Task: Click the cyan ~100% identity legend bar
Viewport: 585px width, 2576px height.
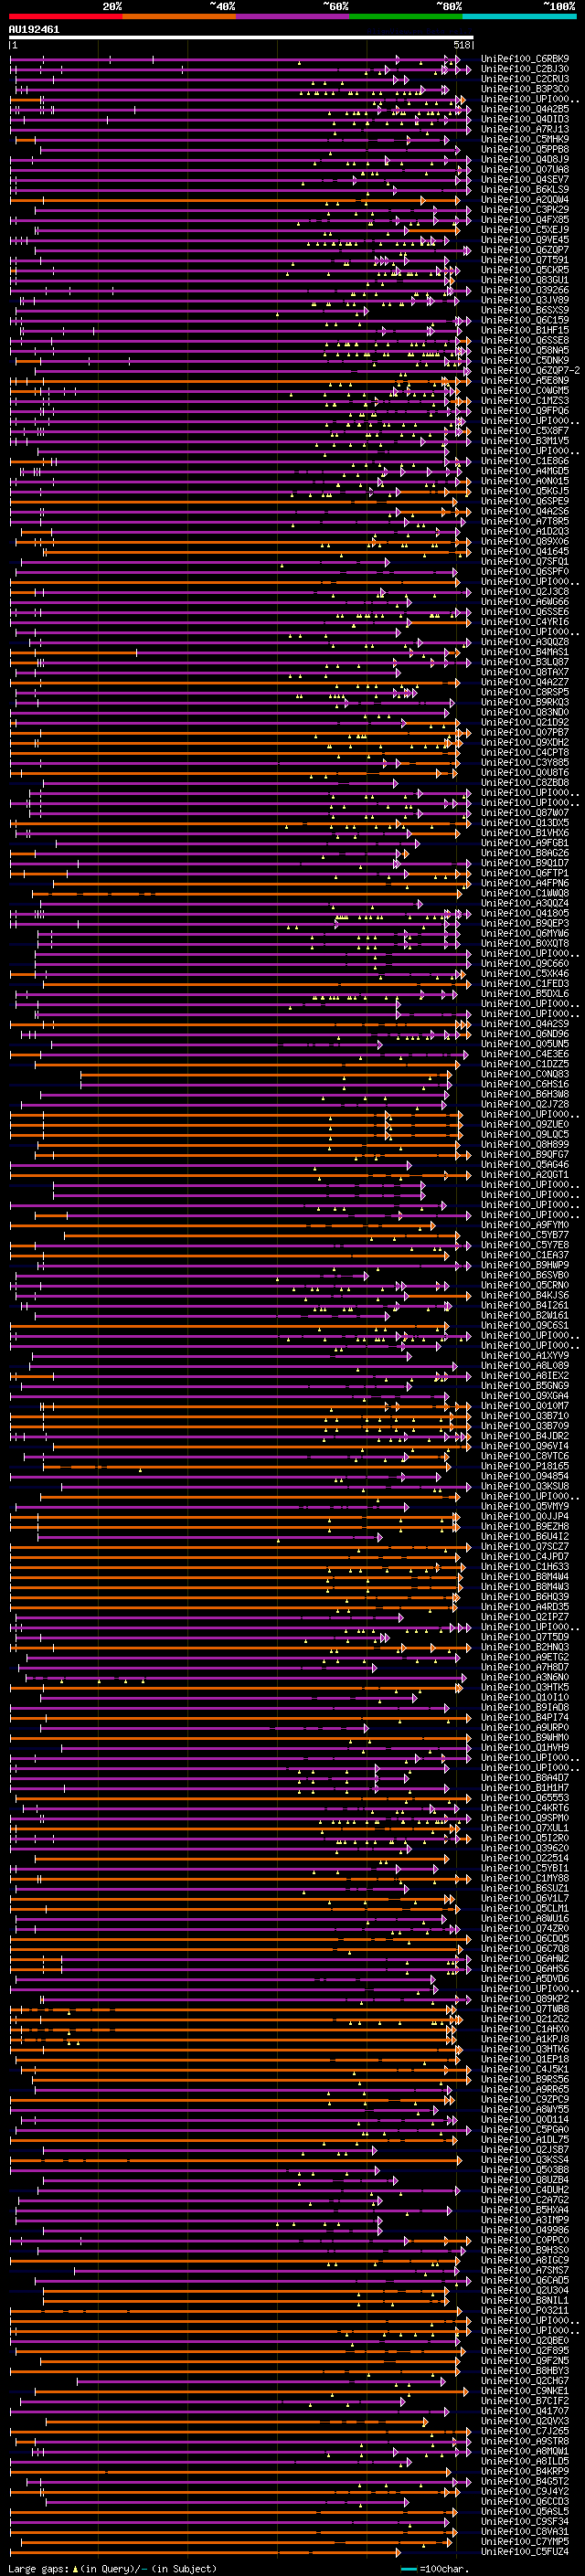Action: point(519,16)
